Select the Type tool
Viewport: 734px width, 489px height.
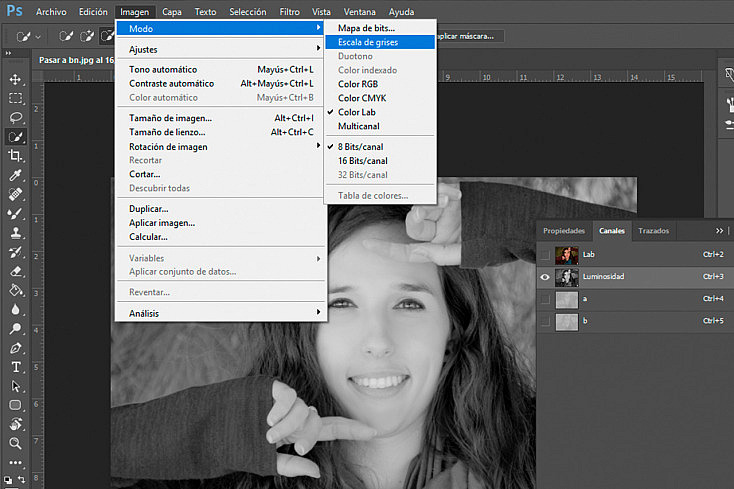(15, 367)
